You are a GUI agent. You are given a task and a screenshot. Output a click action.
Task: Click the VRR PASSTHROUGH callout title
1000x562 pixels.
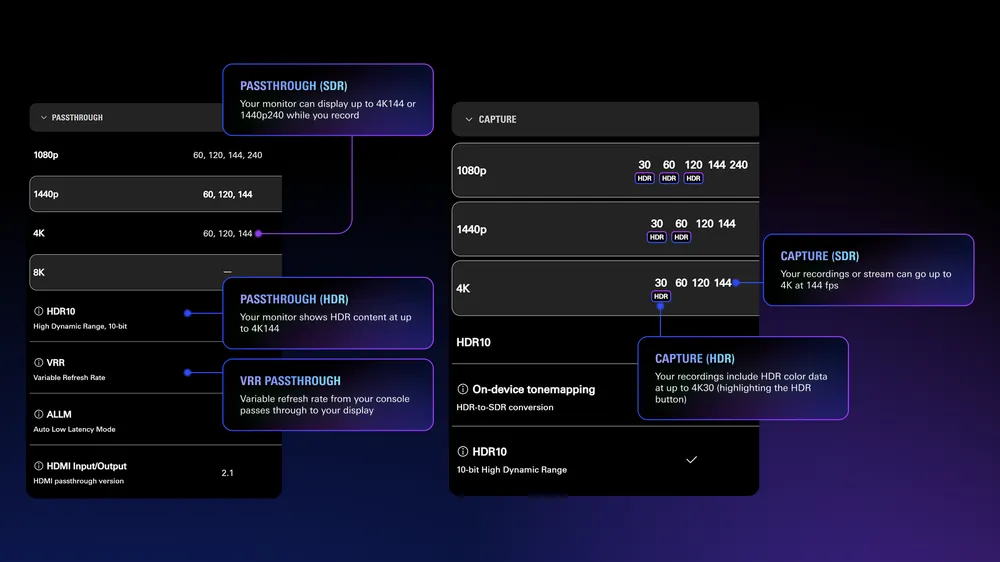(x=290, y=381)
